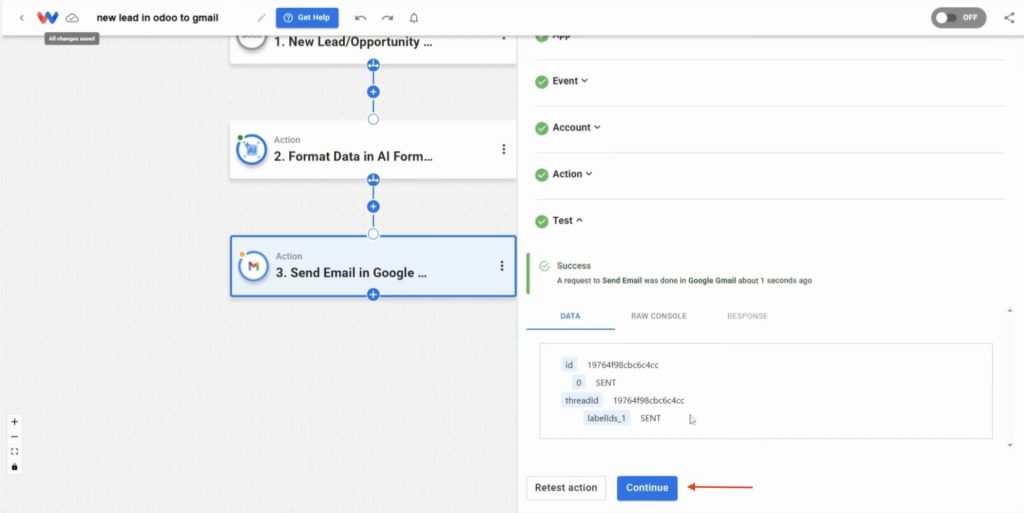The width and height of the screenshot is (1024, 513).
Task: Switch to the RESPONSE tab
Action: 747,316
